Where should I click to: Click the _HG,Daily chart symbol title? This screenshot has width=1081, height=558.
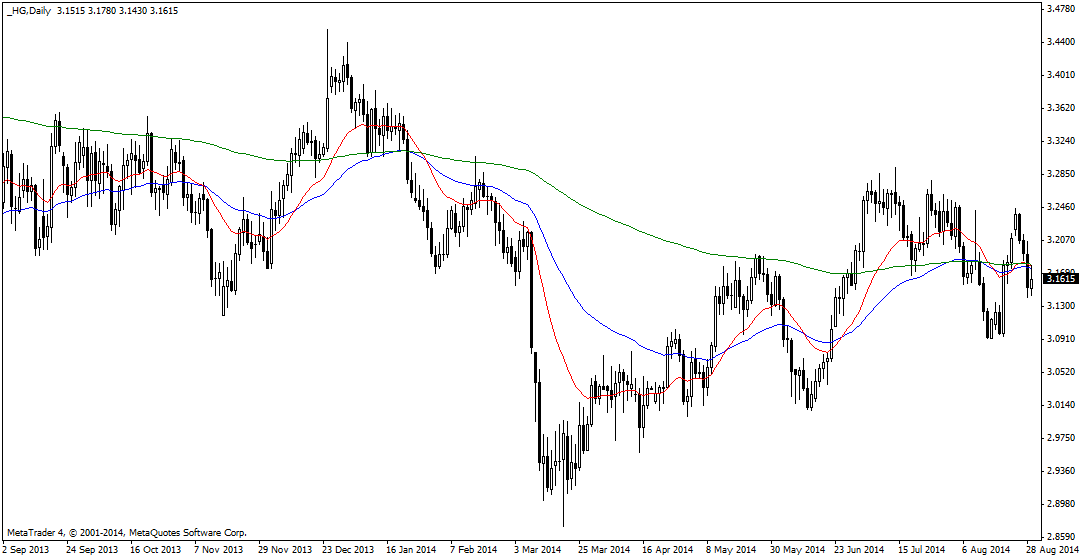pyautogui.click(x=30, y=10)
